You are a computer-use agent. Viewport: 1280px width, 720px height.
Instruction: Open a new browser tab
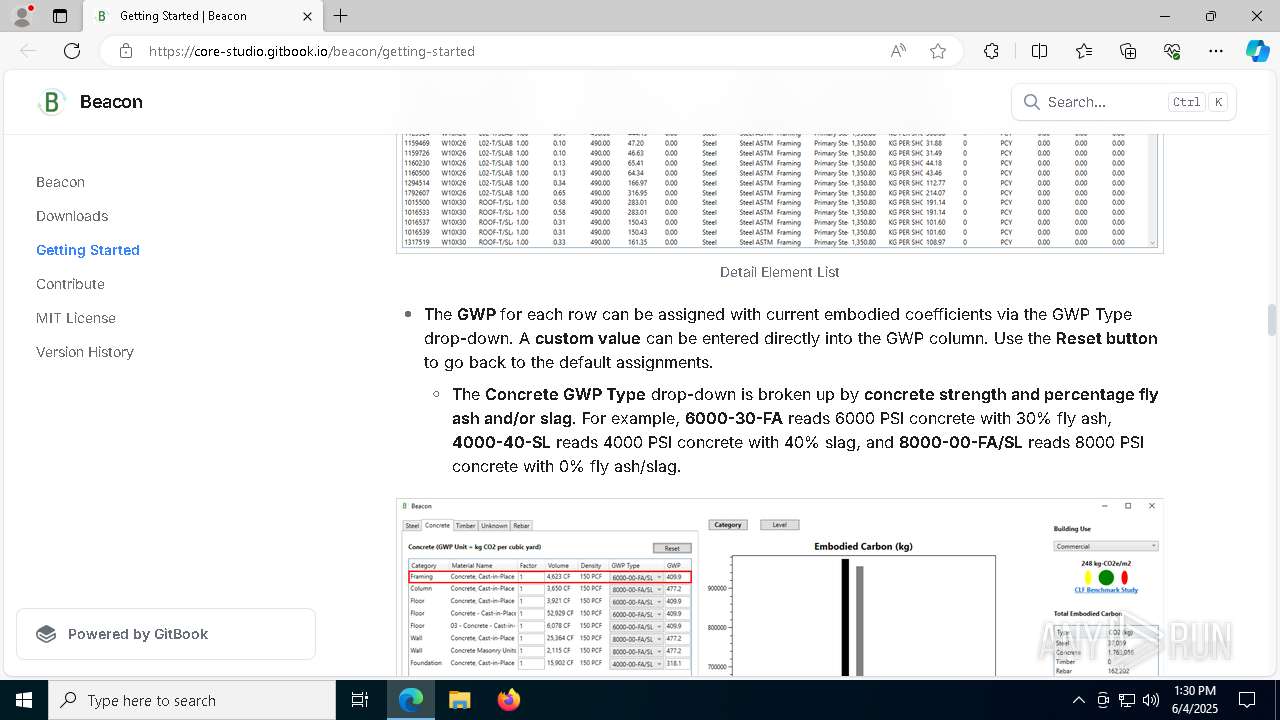[341, 16]
